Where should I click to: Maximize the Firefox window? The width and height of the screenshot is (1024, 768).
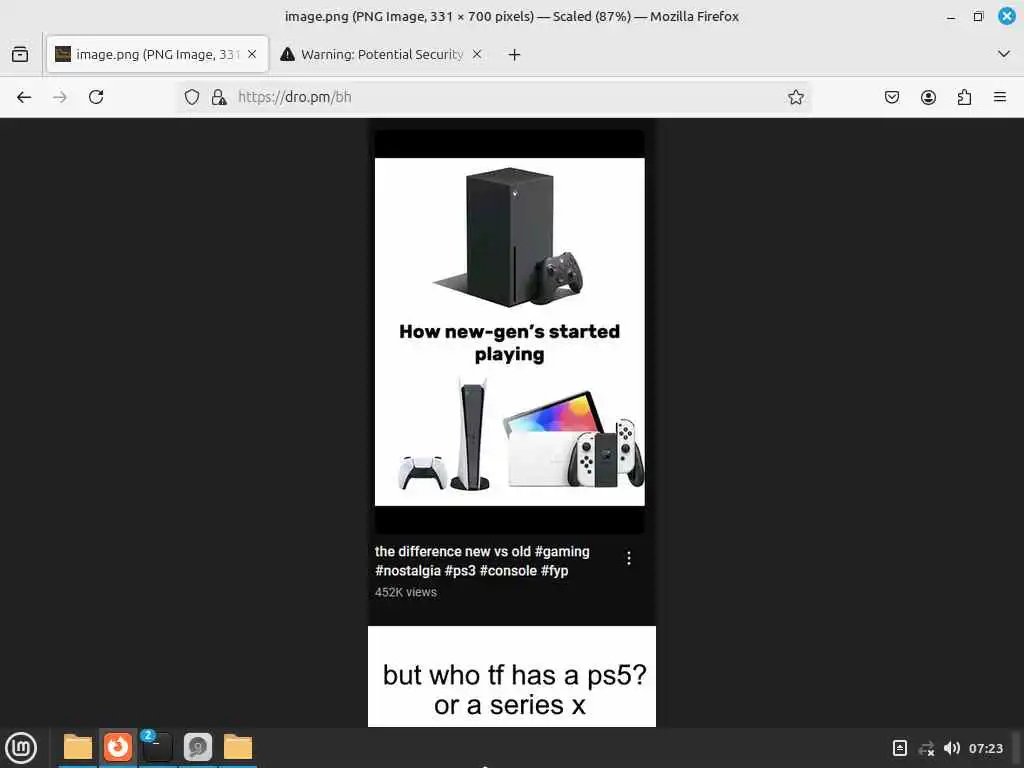(x=978, y=17)
